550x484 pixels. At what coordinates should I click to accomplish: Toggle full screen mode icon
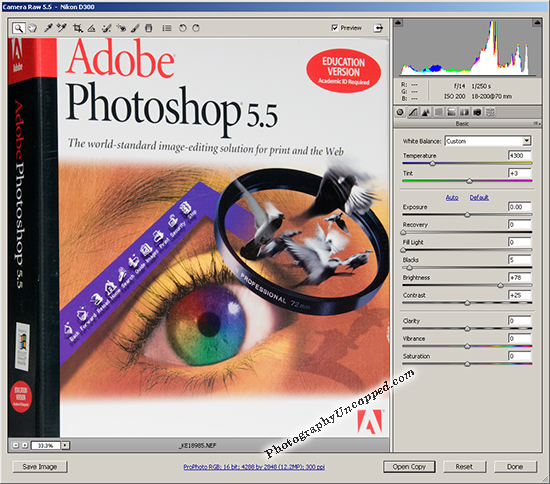378,28
